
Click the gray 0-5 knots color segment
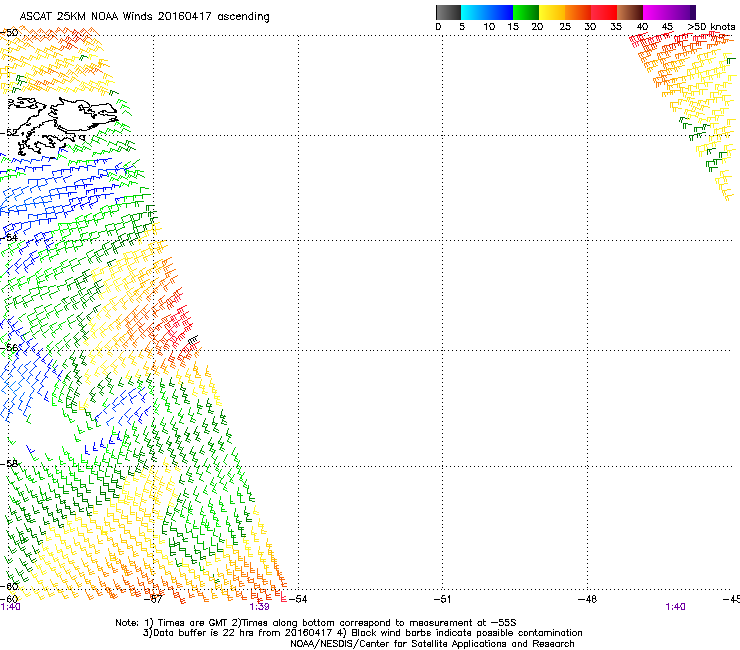coord(449,12)
